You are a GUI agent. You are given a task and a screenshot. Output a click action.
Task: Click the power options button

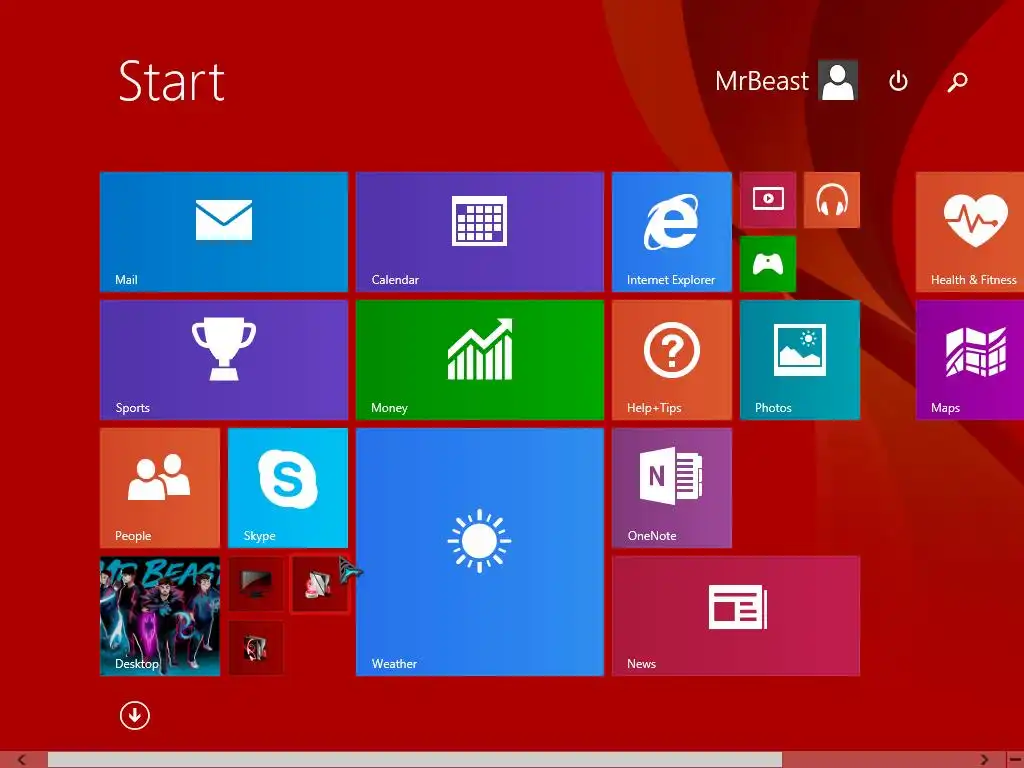coord(899,81)
